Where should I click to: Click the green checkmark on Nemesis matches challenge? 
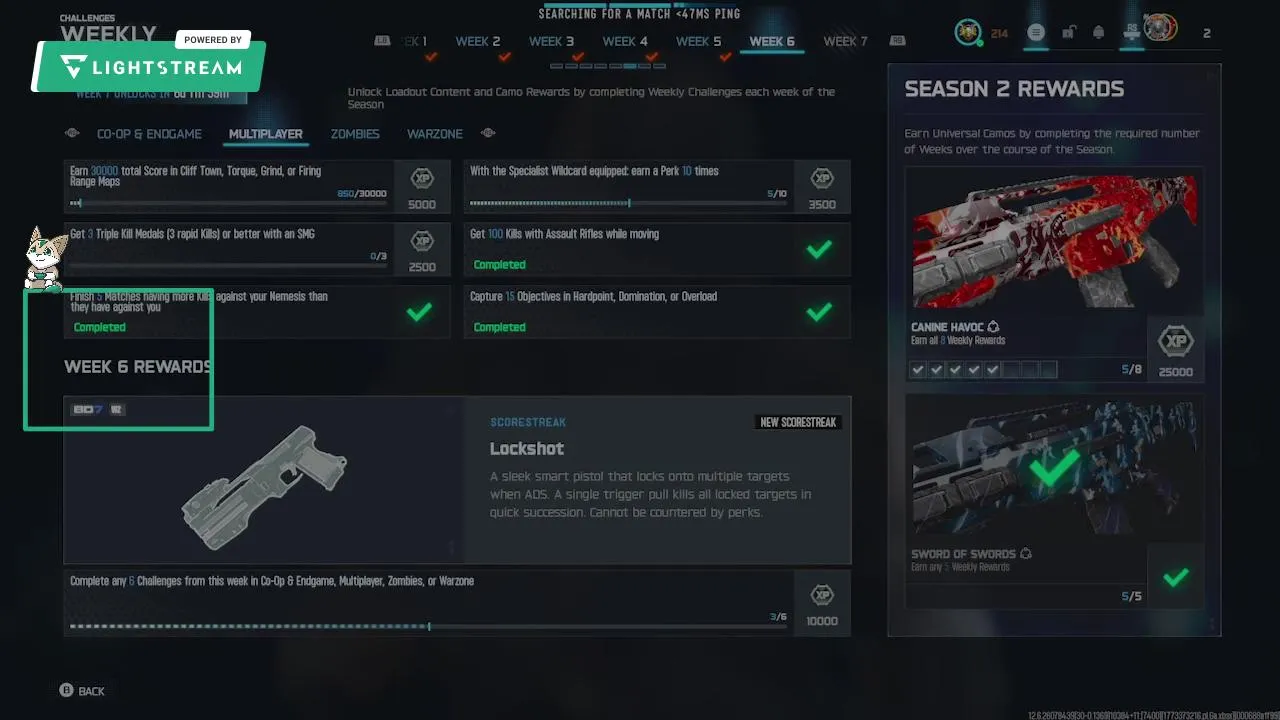419,312
